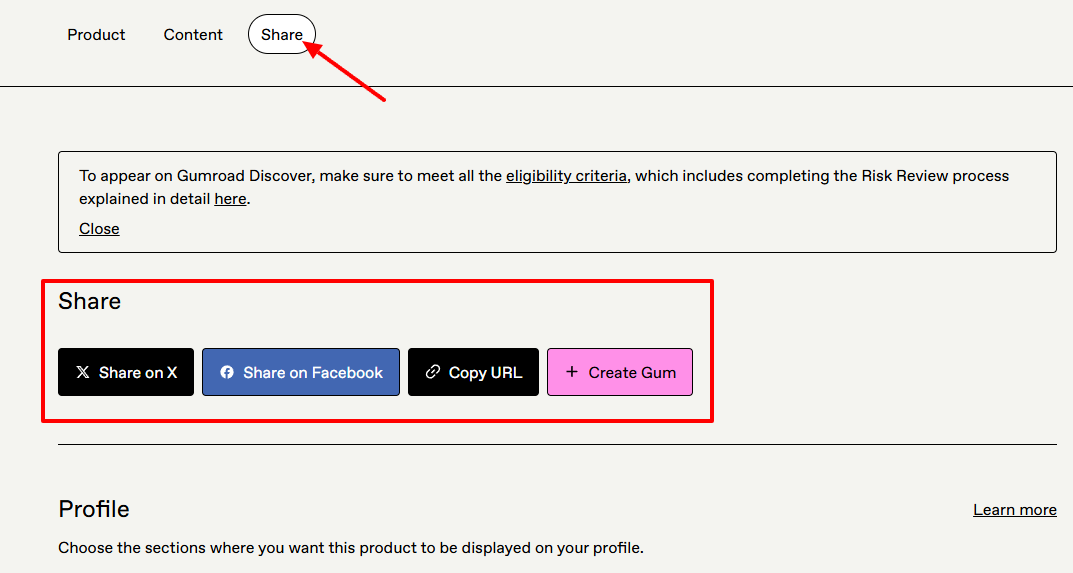Select the outlined Share tab
The image size is (1073, 573).
point(282,34)
